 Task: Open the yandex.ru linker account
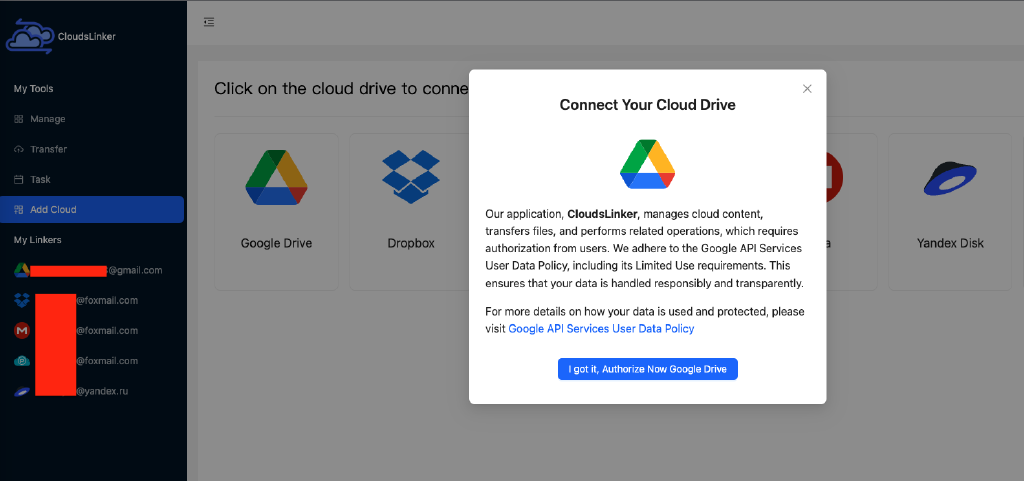click(x=92, y=391)
